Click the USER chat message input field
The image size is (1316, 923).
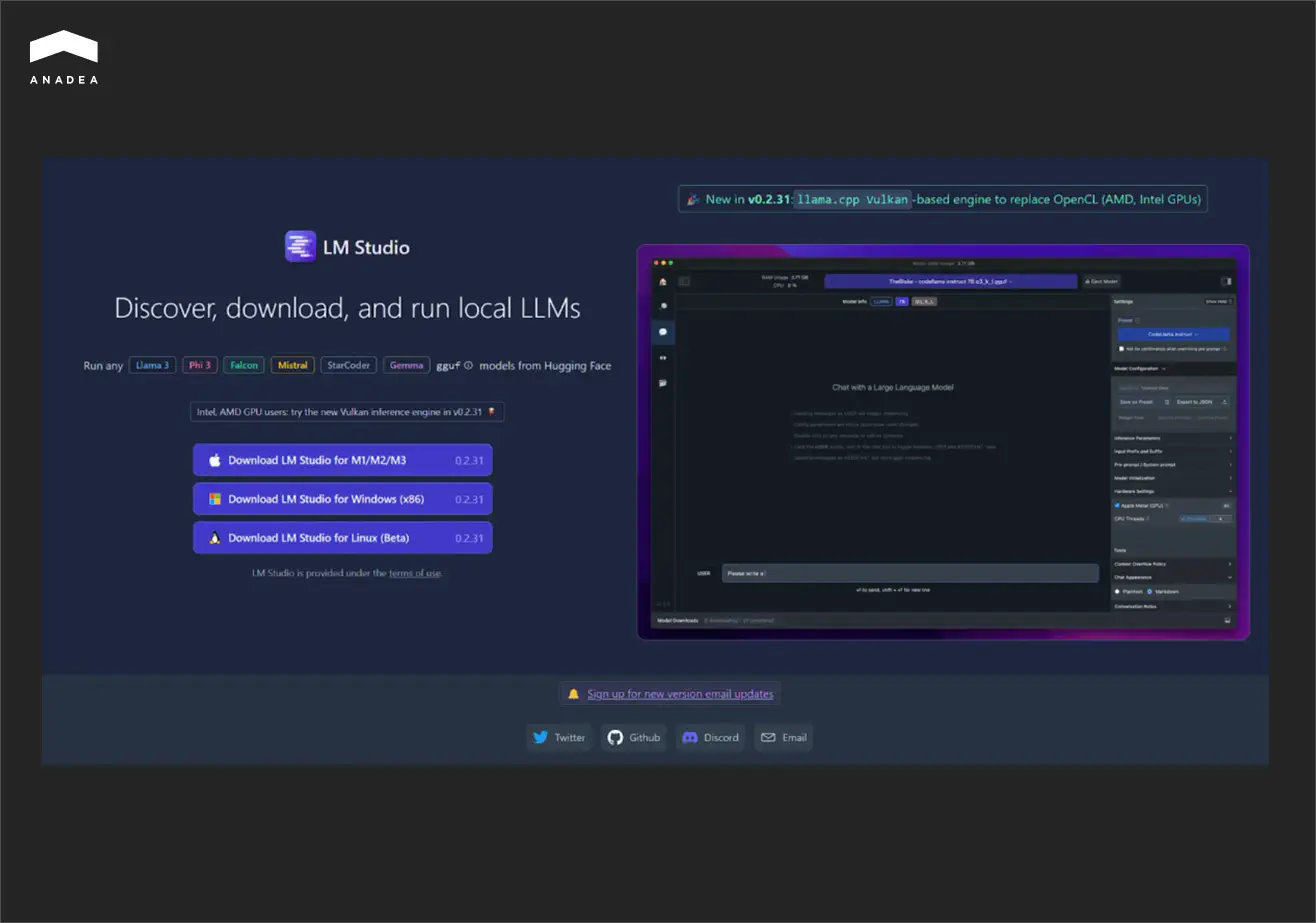[910, 574]
